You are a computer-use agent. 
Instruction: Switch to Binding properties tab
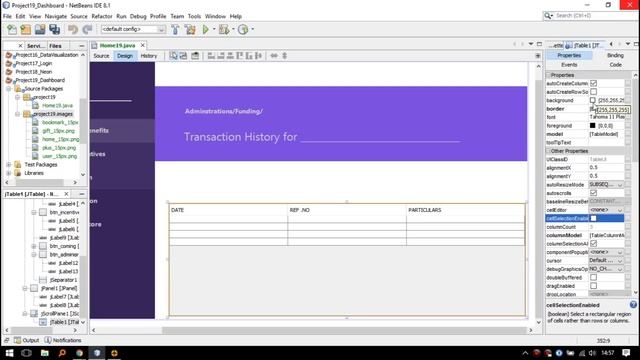[x=615, y=55]
